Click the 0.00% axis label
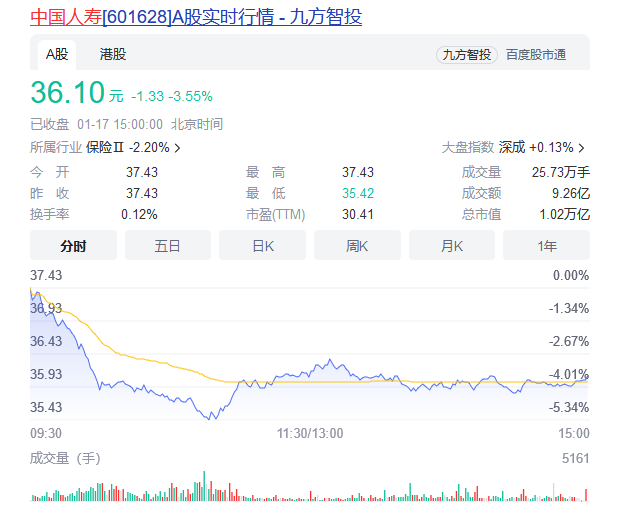This screenshot has width=623, height=511. 571,275
